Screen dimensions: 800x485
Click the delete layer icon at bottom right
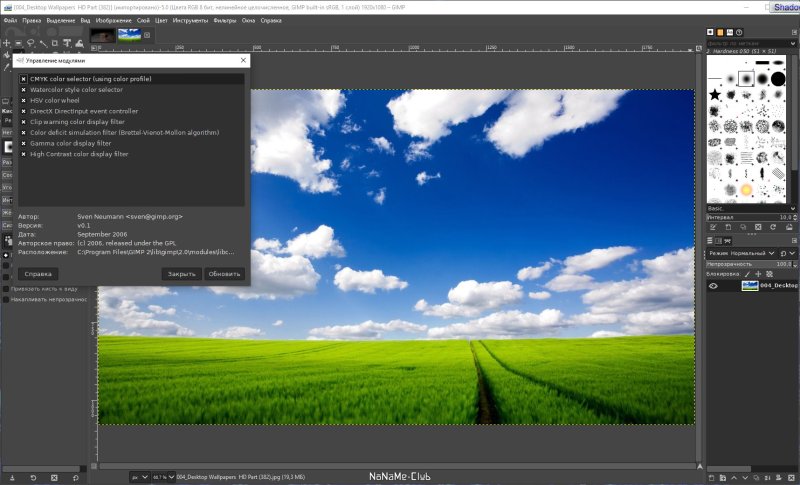791,478
